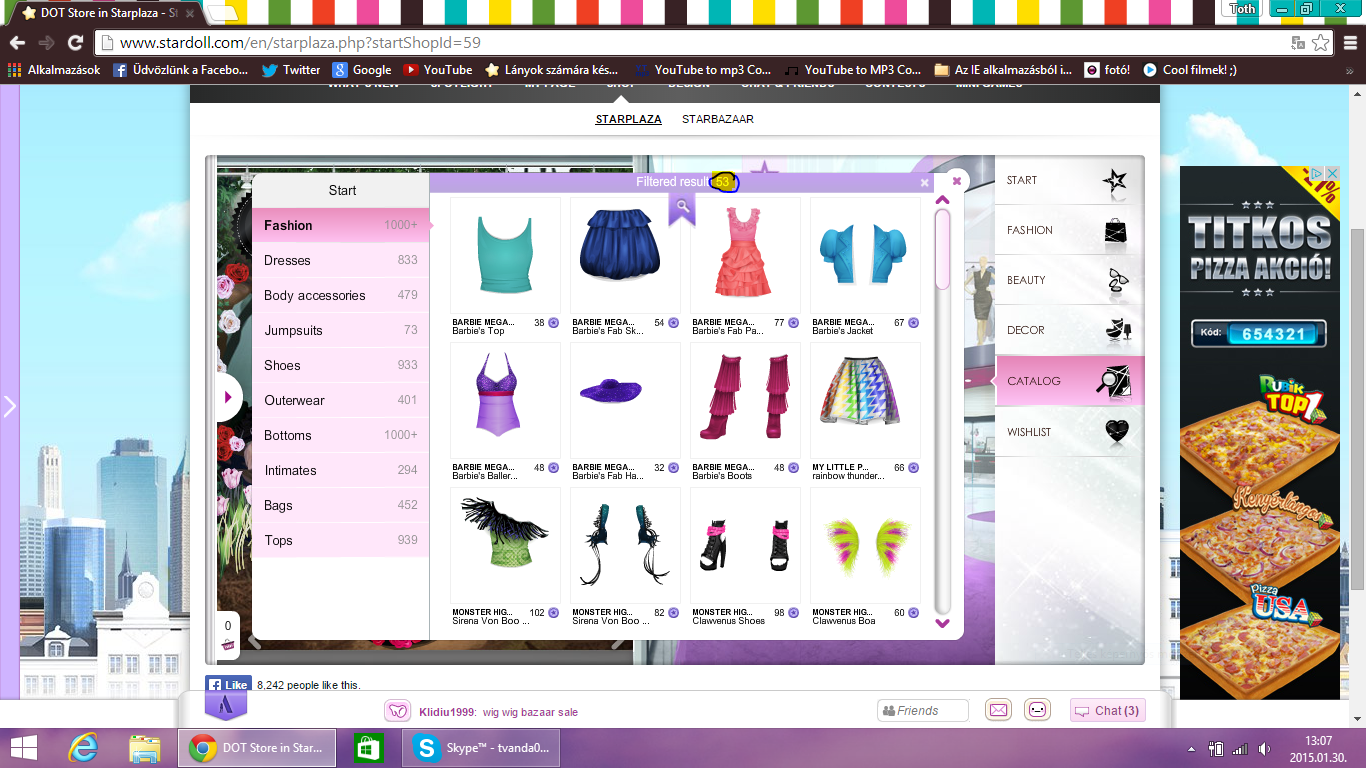This screenshot has width=1366, height=768.
Task: Bookmark page with star icon
Action: pyautogui.click(x=1321, y=43)
